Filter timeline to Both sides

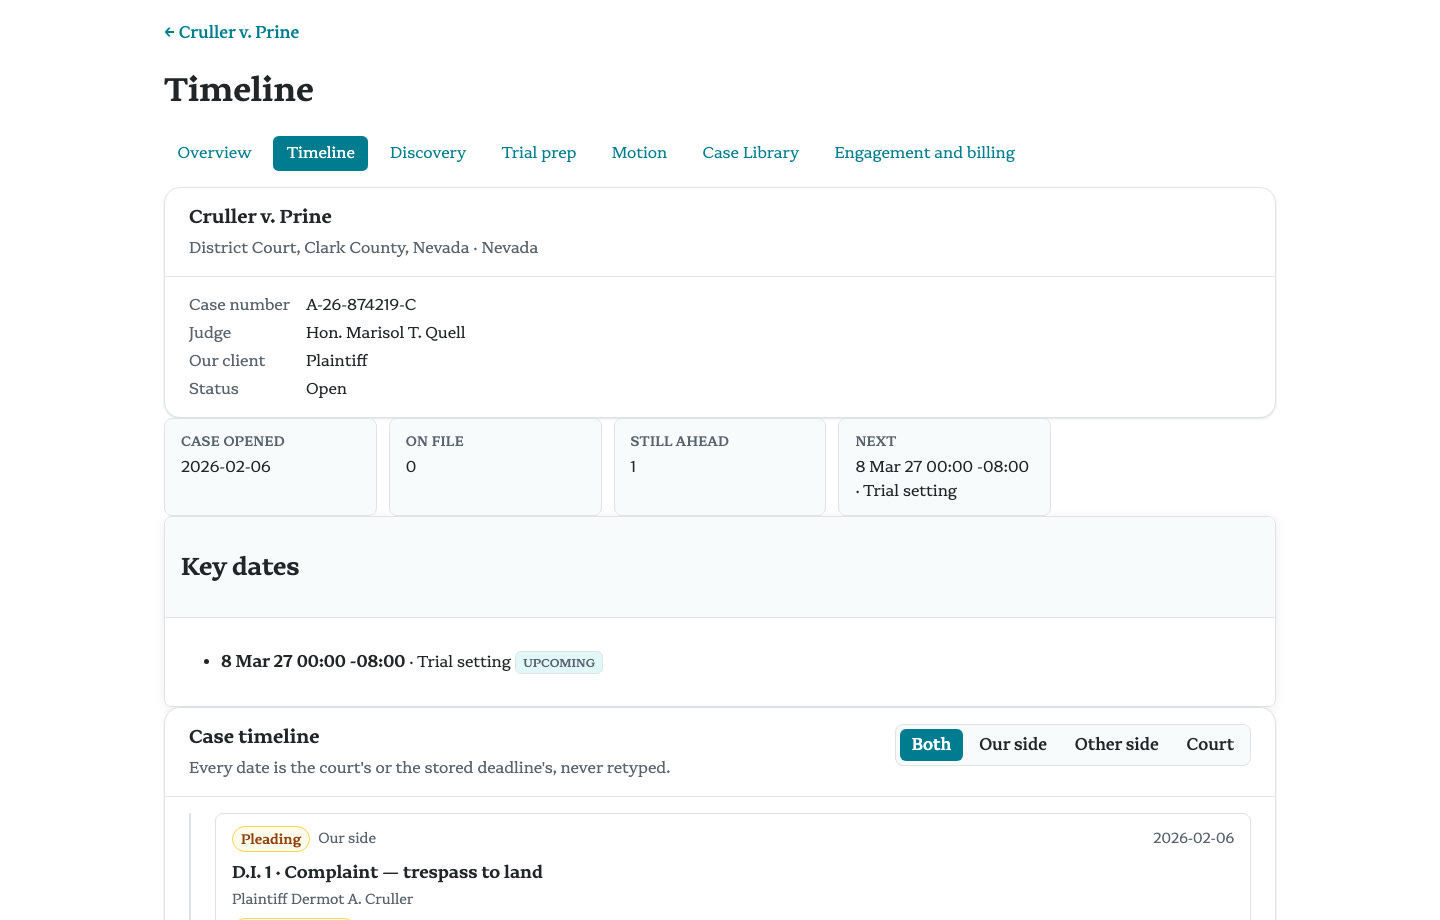click(931, 745)
